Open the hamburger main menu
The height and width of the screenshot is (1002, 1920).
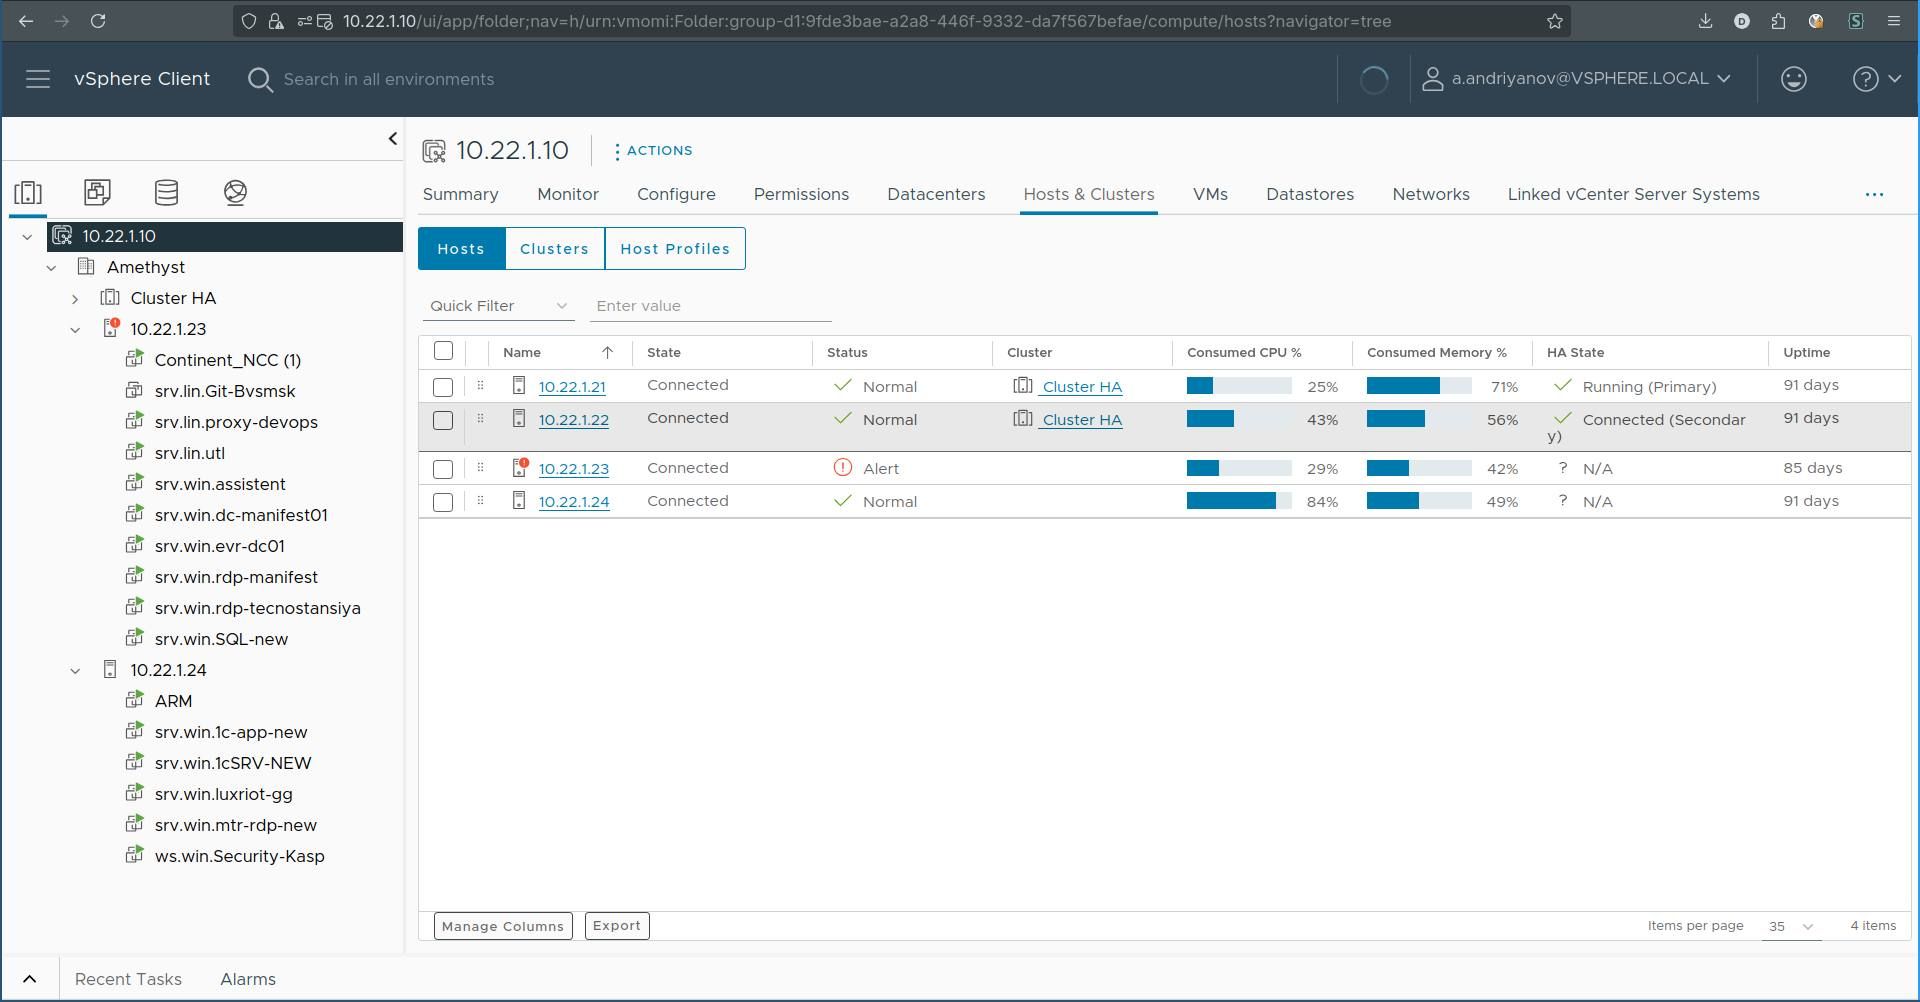point(38,79)
